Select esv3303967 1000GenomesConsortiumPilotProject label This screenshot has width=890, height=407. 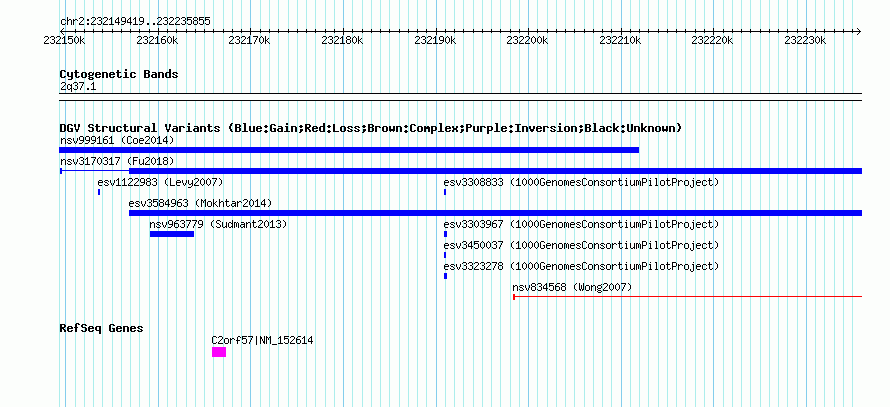pos(581,224)
